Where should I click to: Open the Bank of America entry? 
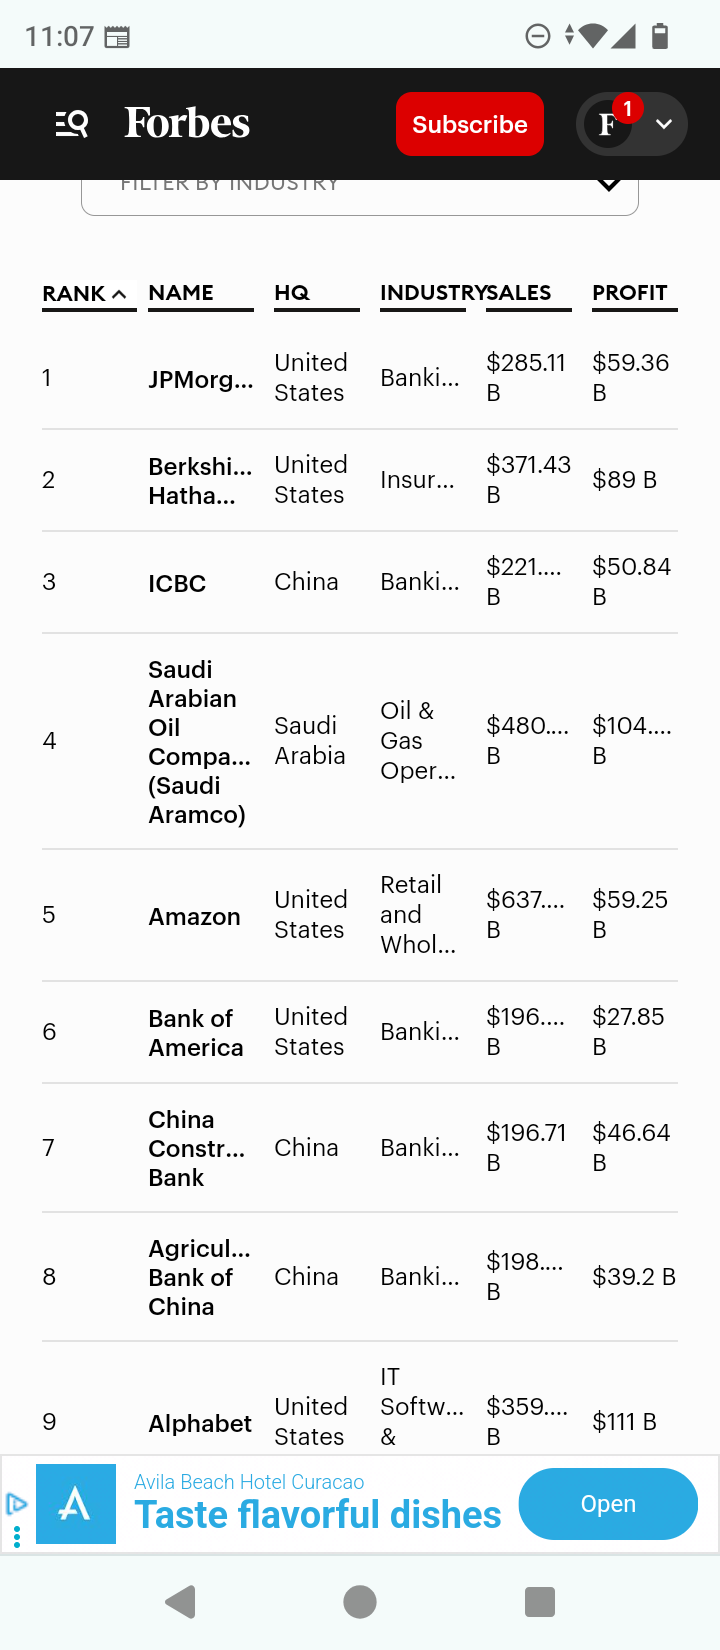pos(196,1032)
